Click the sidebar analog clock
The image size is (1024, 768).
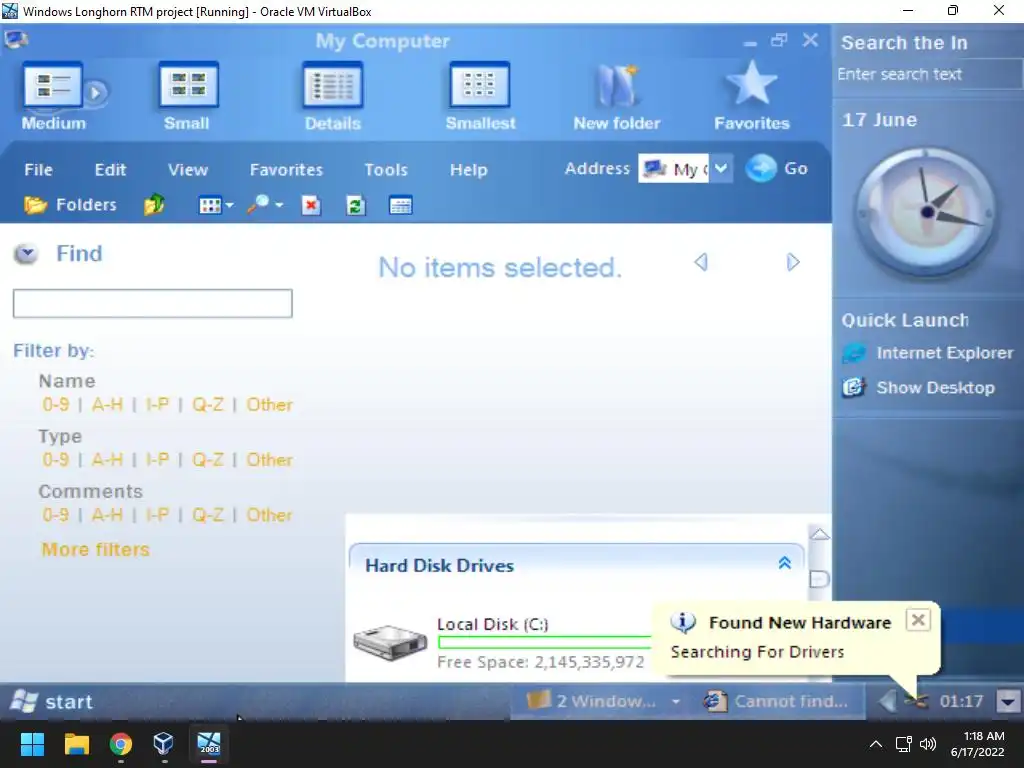[x=926, y=212]
